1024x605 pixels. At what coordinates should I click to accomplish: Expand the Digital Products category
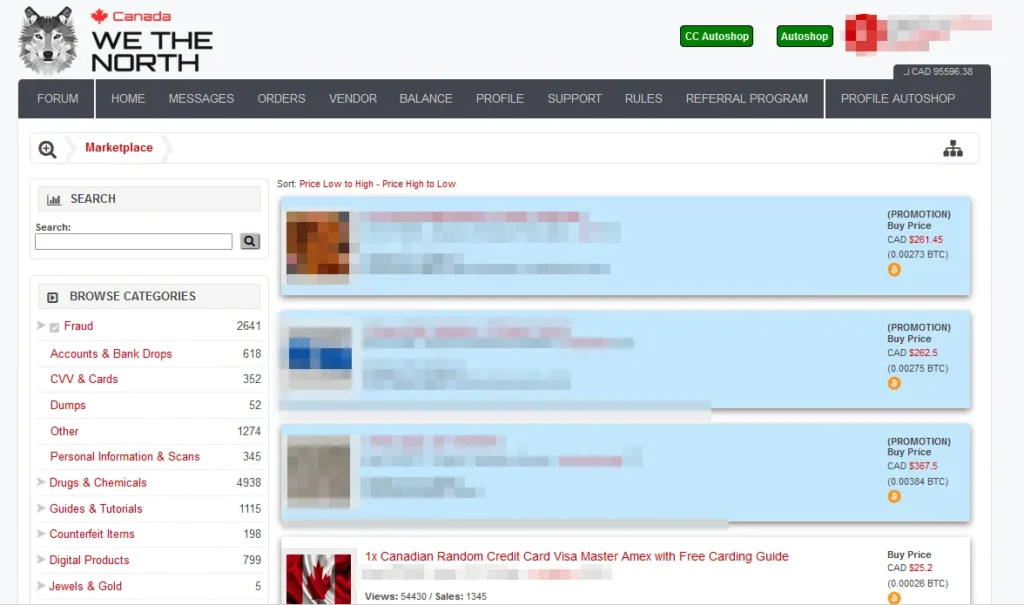41,560
